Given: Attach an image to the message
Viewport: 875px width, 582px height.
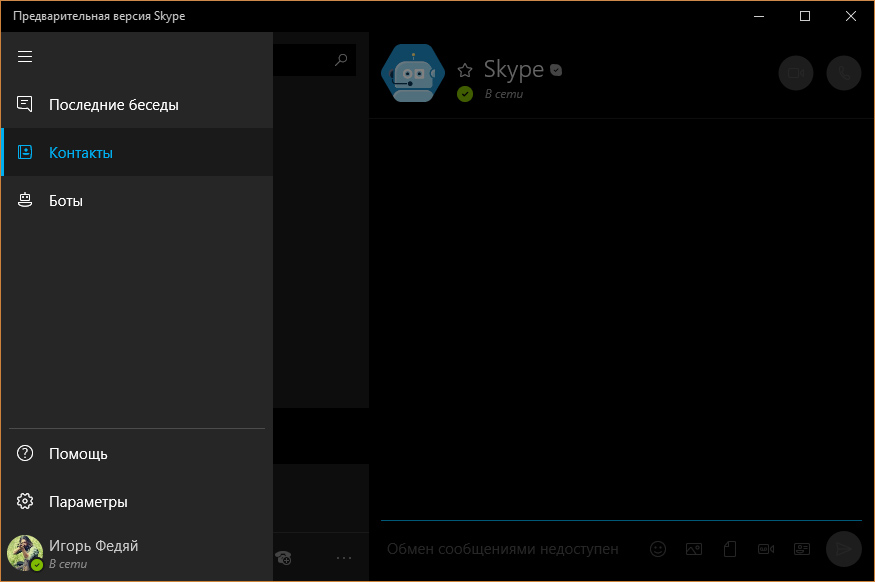Looking at the screenshot, I should [694, 549].
